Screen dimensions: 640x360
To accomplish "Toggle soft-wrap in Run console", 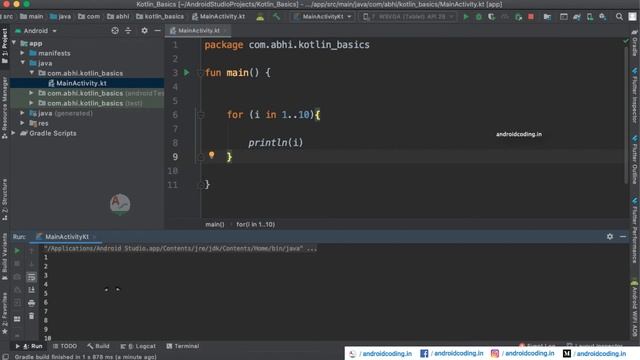I will [31, 277].
